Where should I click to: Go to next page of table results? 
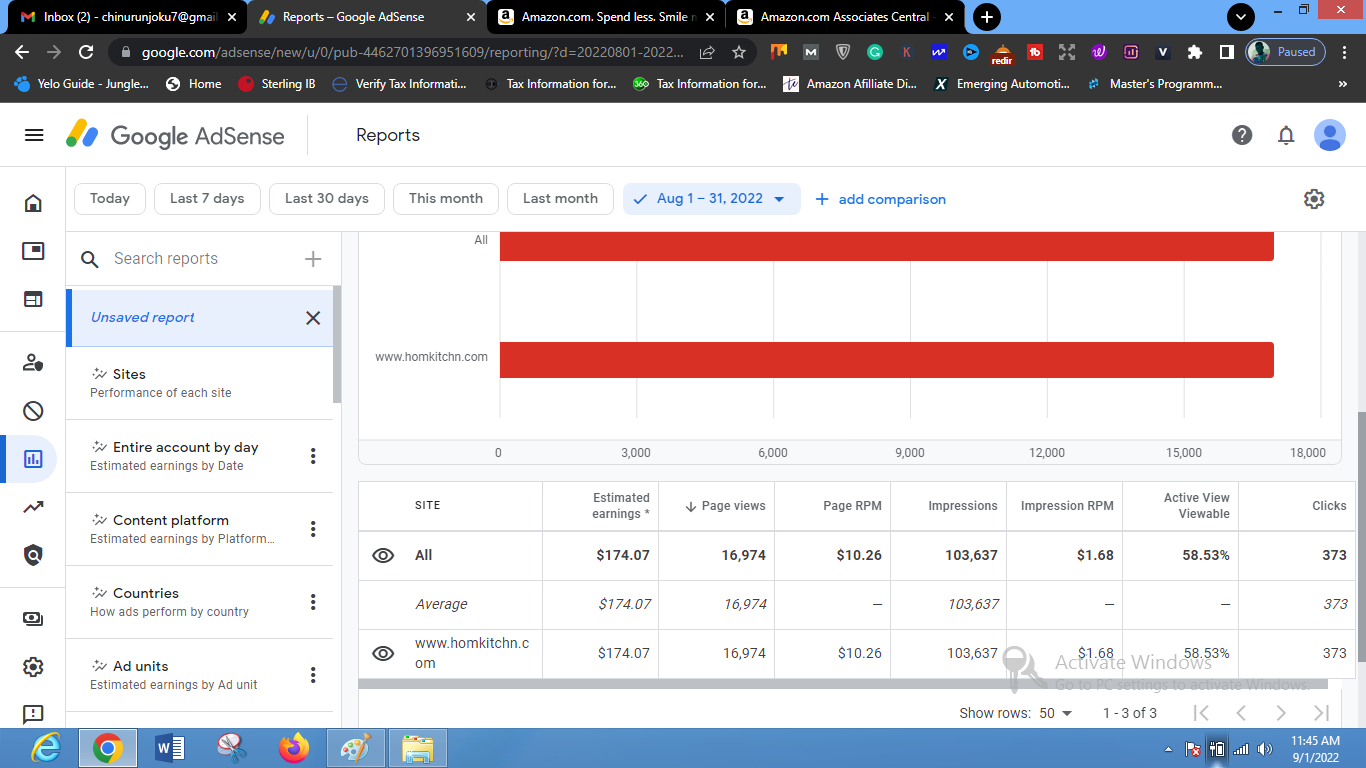(1281, 713)
